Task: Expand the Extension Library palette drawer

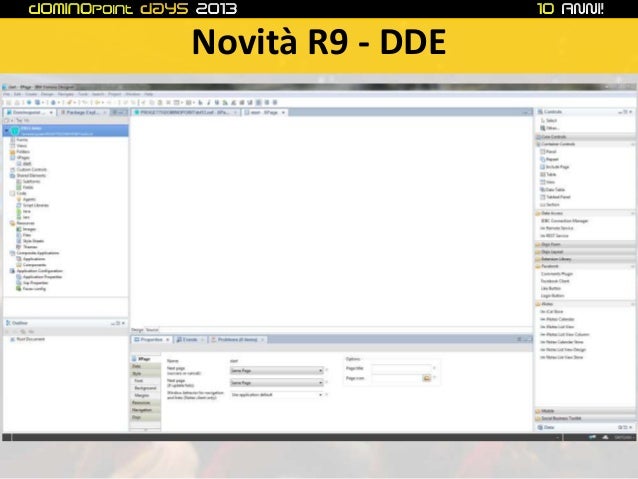Action: [585, 259]
